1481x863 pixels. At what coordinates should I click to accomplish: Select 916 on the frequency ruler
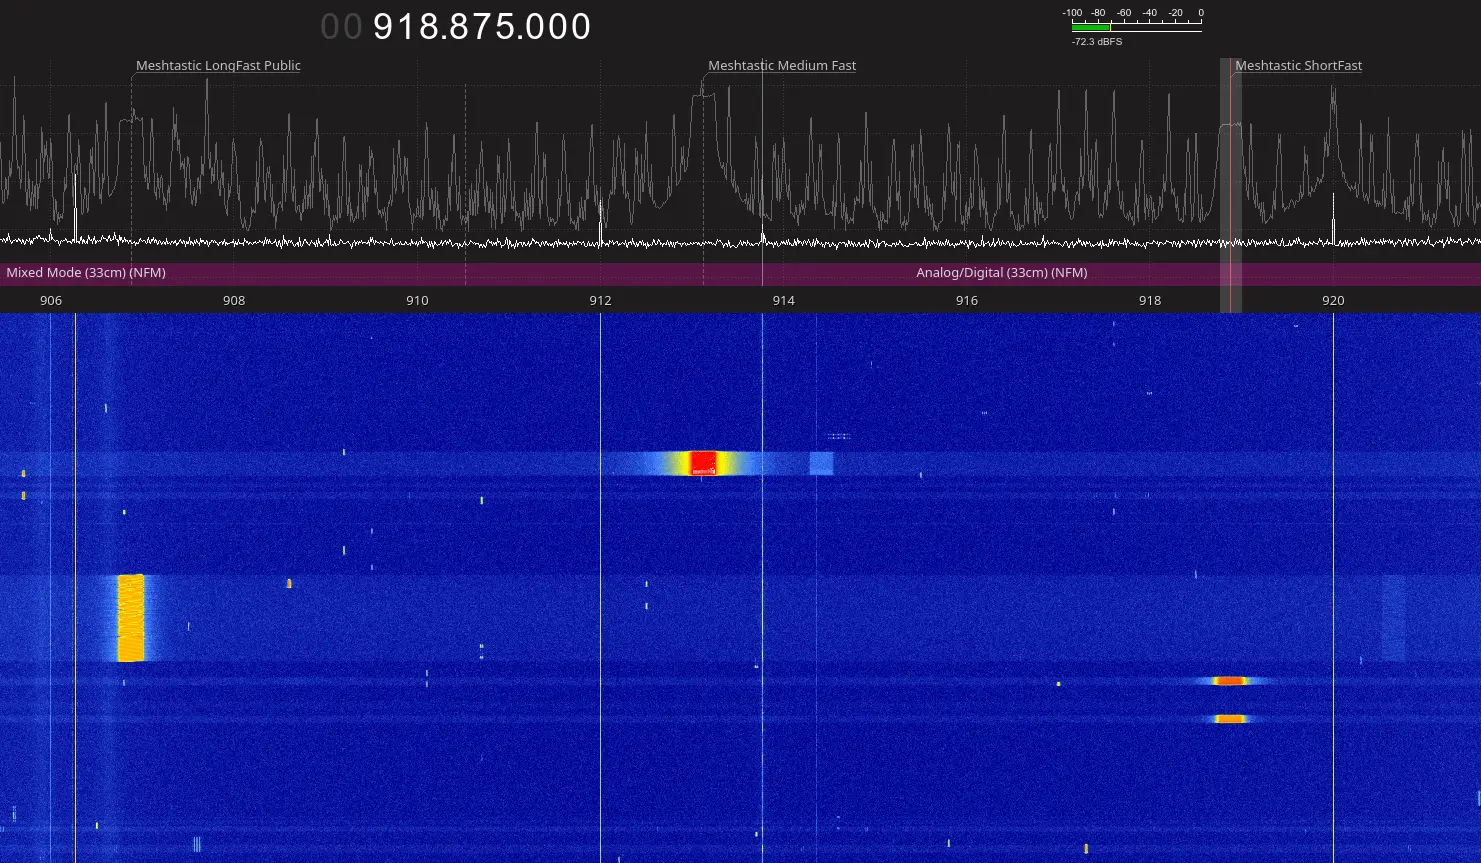[x=966, y=301]
